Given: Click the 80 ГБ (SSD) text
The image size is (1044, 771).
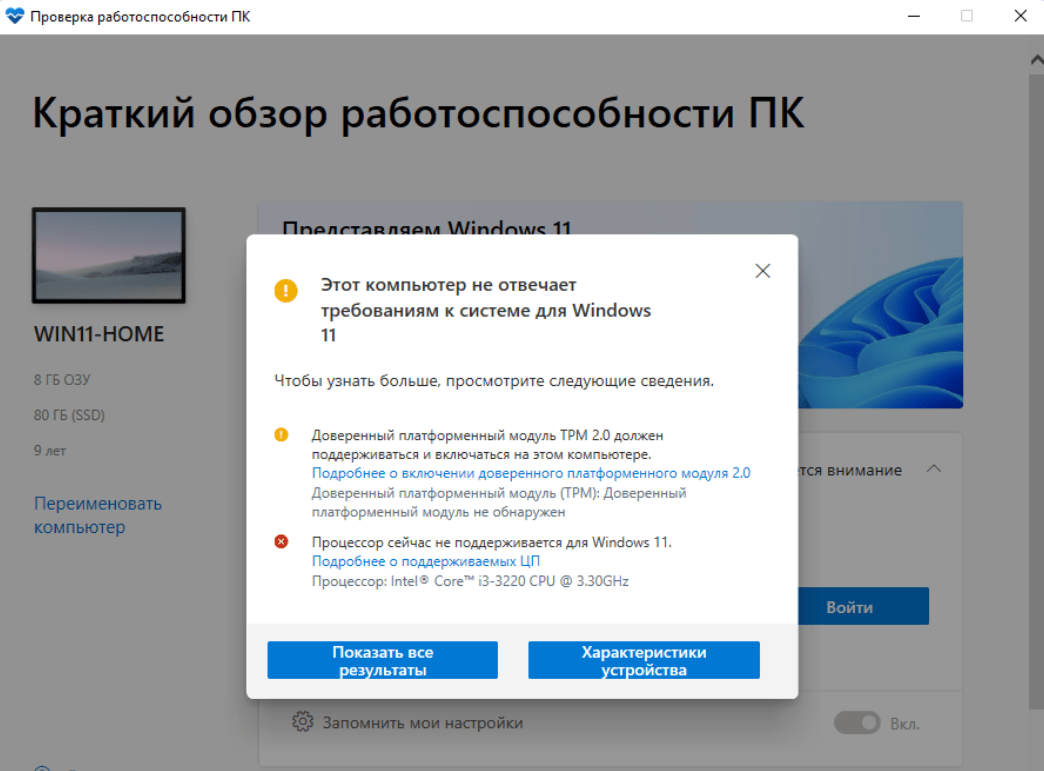Looking at the screenshot, I should [69, 415].
